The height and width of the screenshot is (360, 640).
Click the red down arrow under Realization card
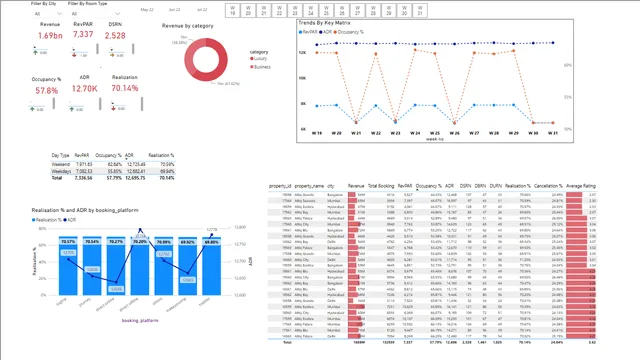[x=113, y=108]
